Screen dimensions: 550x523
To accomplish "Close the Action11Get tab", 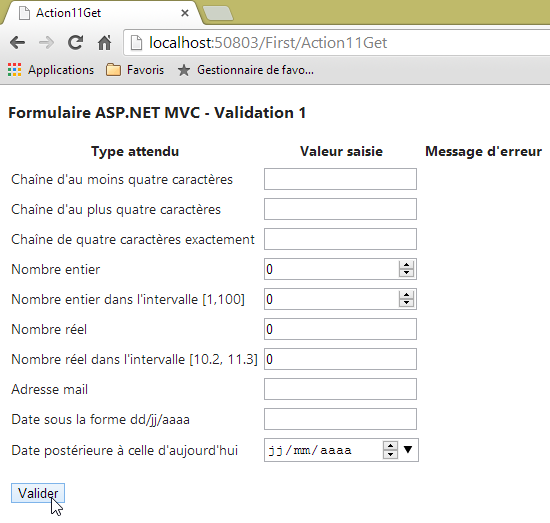I will point(185,13).
